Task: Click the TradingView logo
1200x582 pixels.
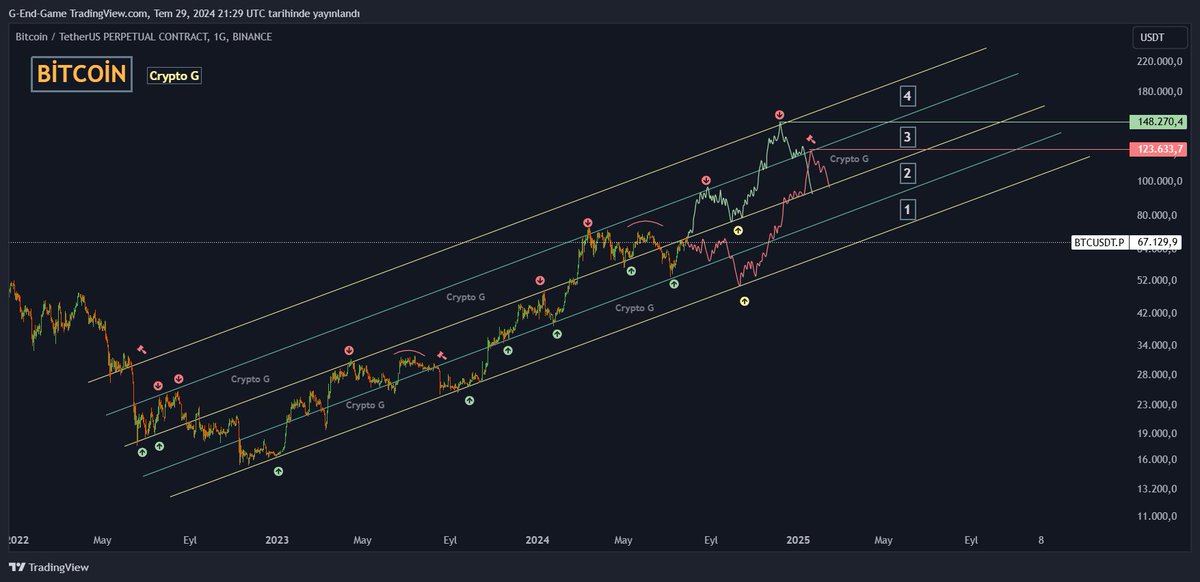Action: 48,567
